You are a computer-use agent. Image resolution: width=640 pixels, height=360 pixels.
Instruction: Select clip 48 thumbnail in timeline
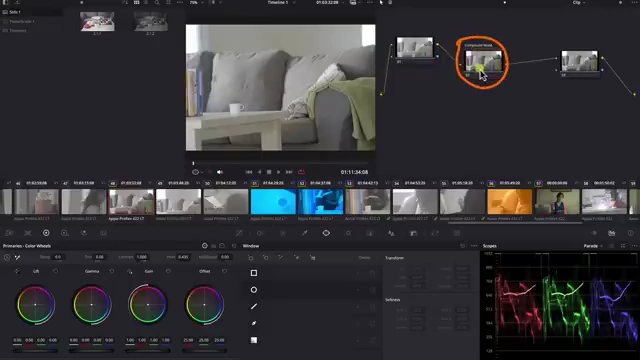131,201
